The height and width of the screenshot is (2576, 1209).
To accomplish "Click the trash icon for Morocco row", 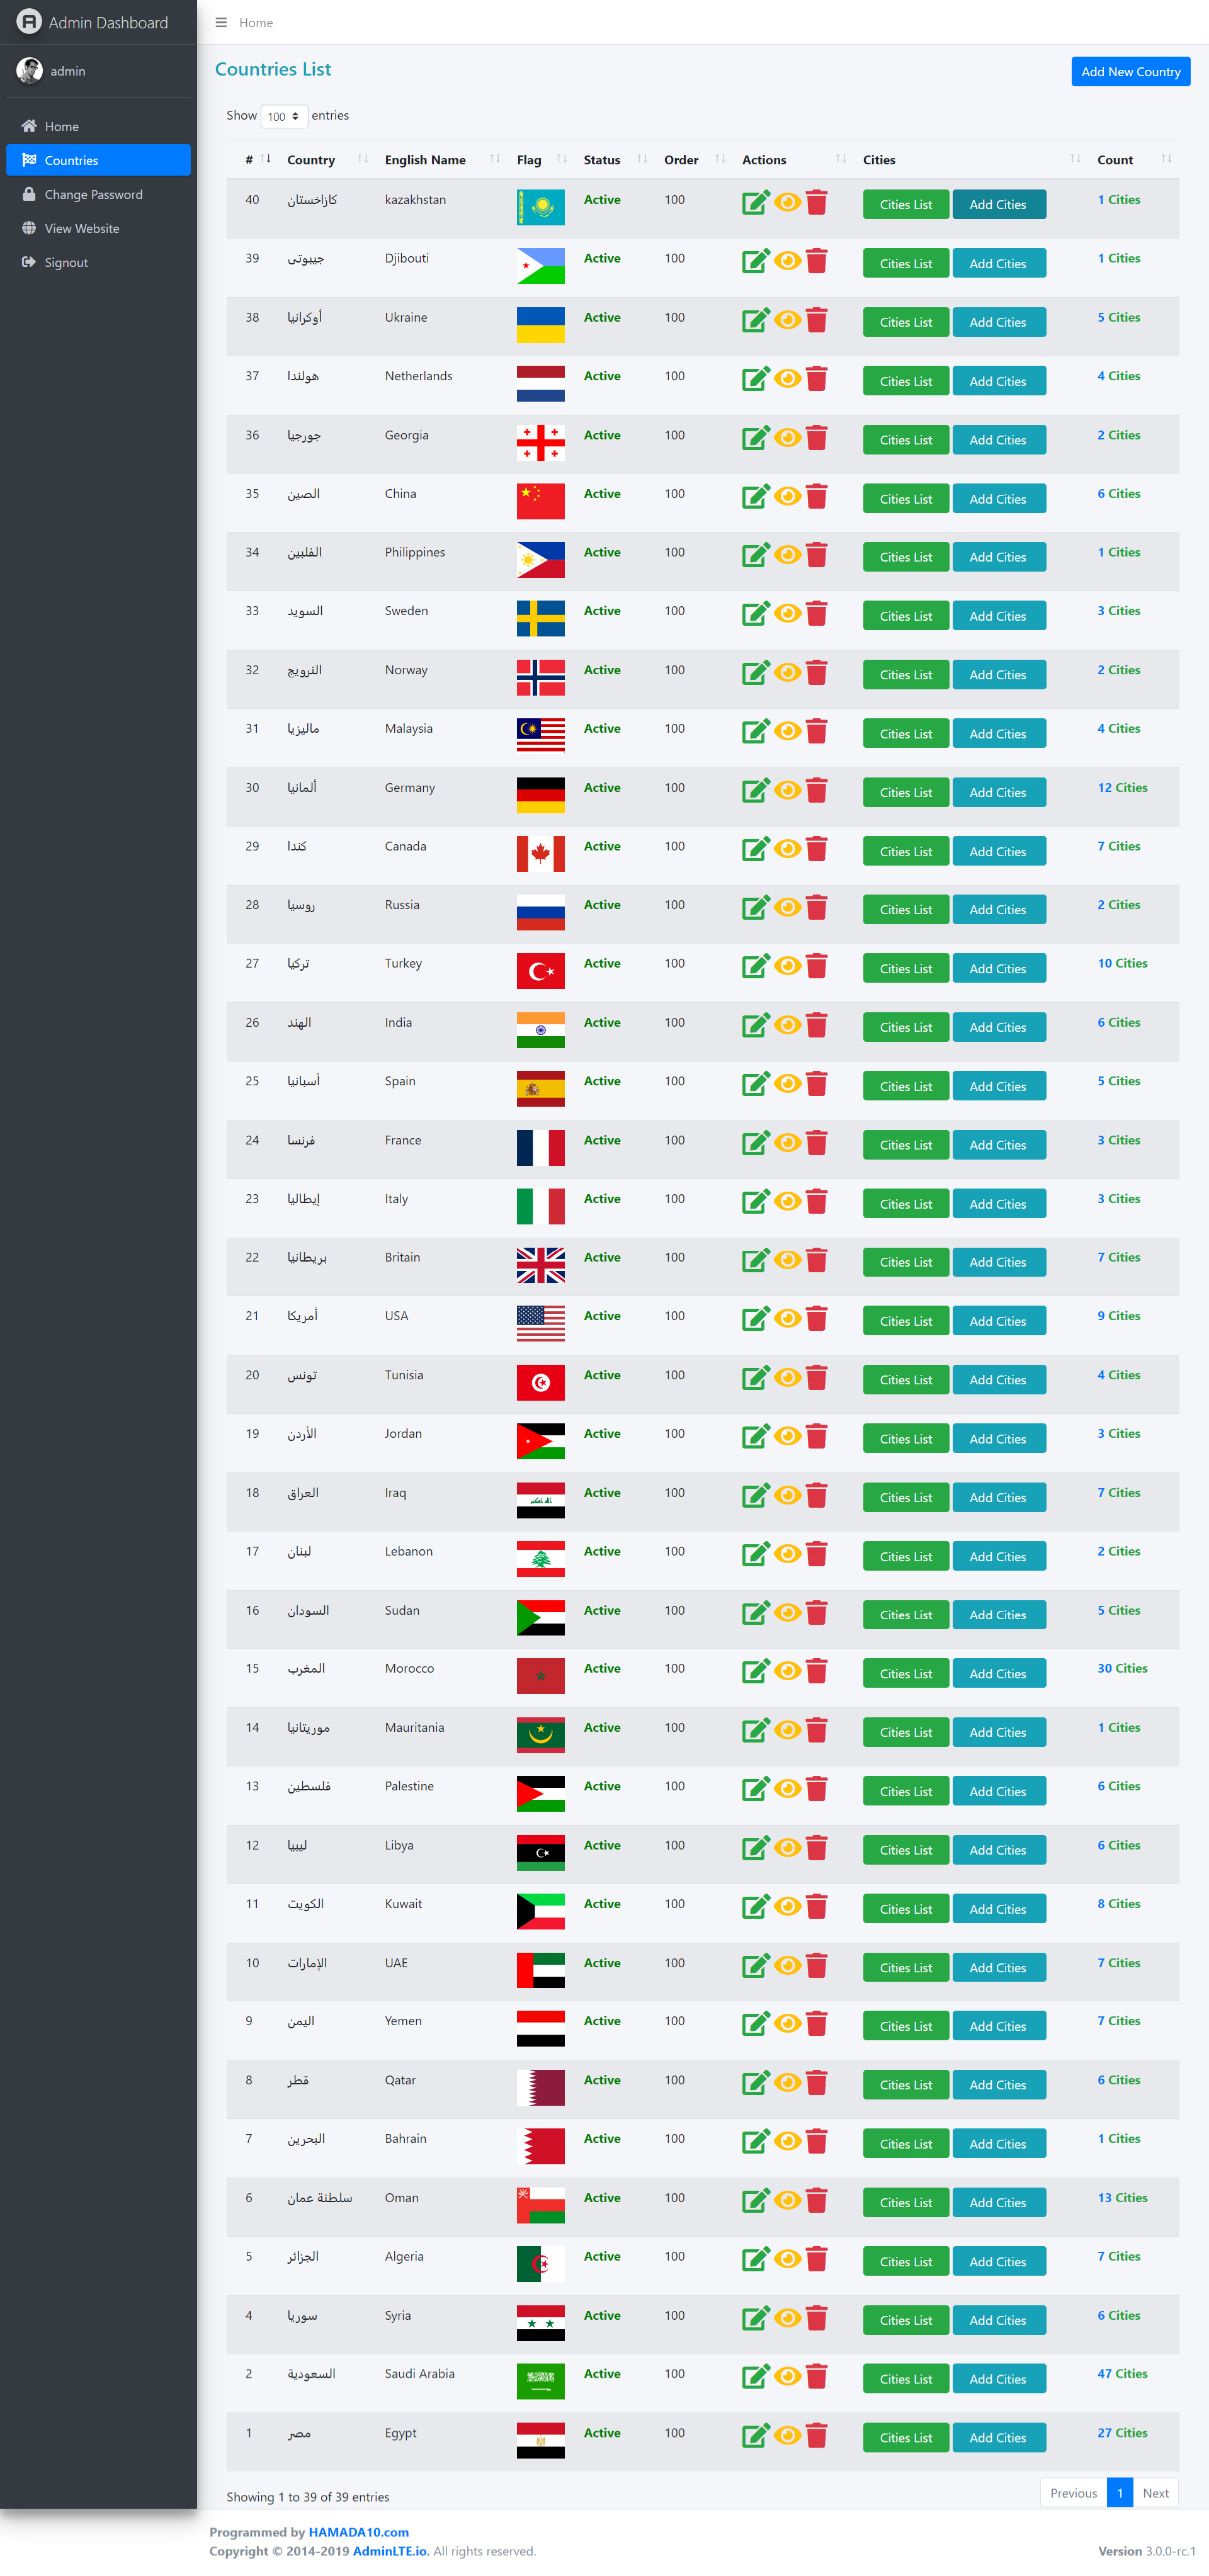I will 816,1672.
